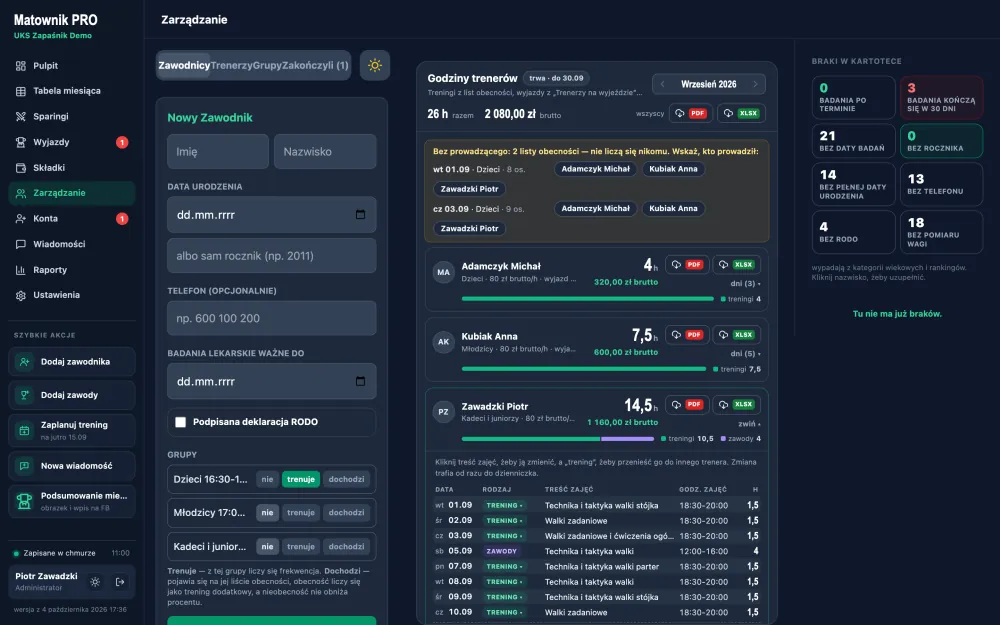The width and height of the screenshot is (1000, 625).
Task: Open Wiadomości via the speech-bubble icon
Action: 20,244
